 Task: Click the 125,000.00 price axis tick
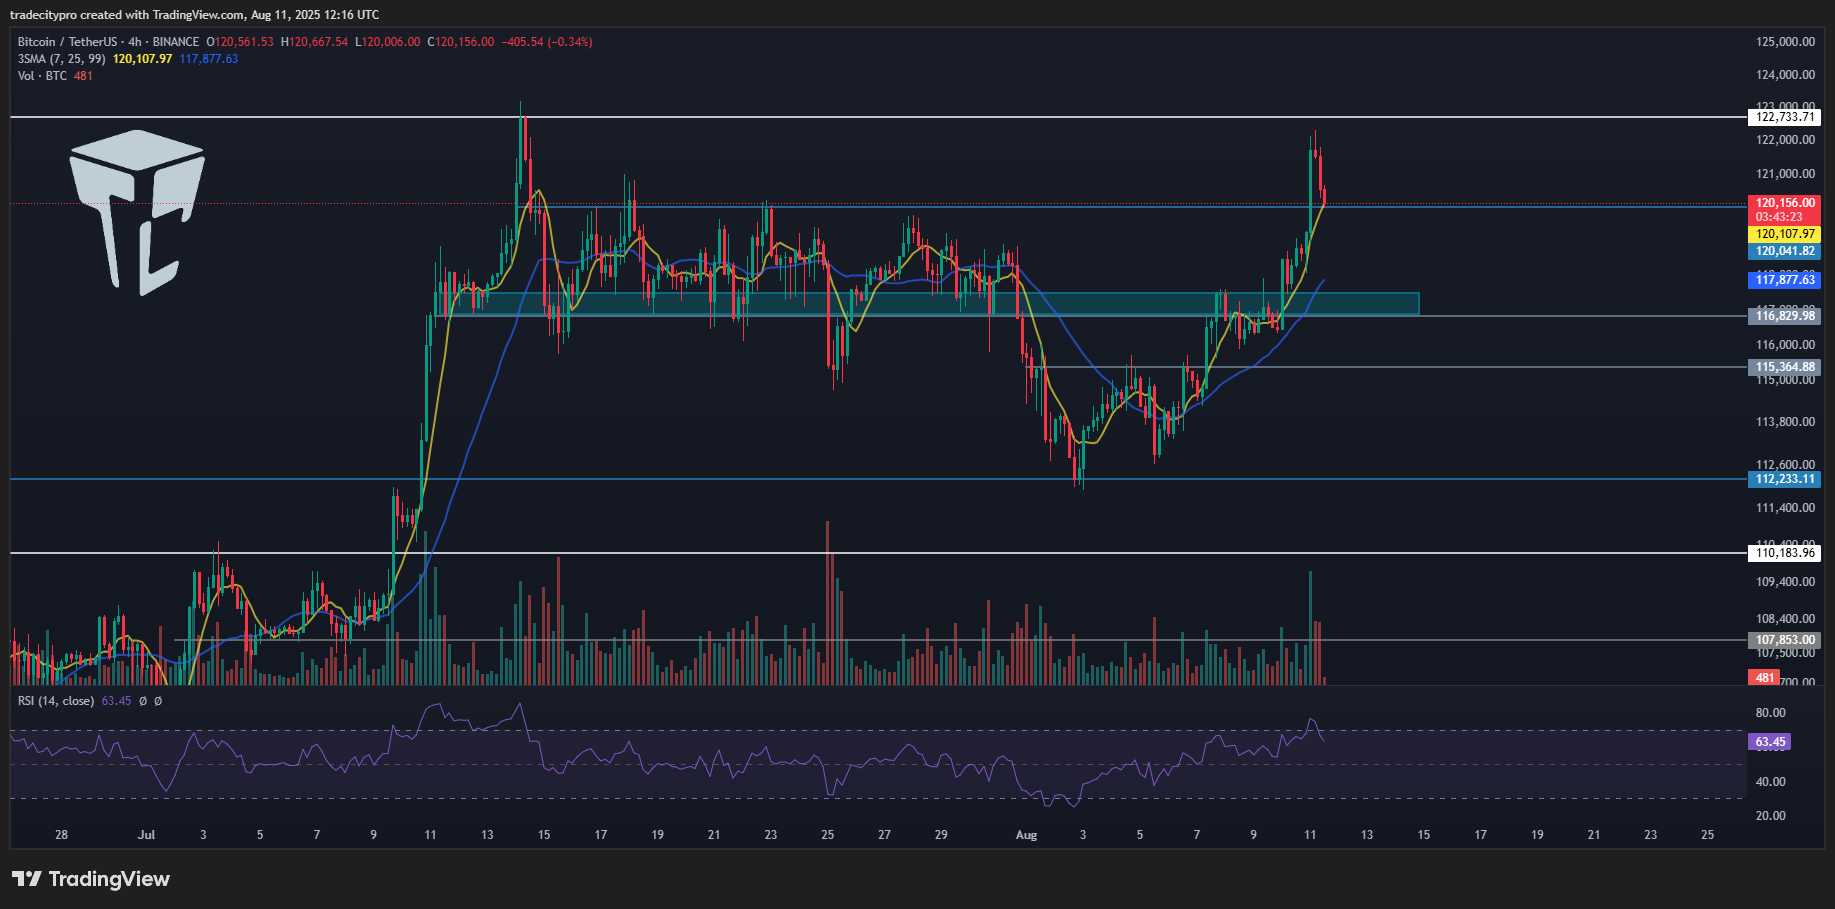coord(1785,42)
